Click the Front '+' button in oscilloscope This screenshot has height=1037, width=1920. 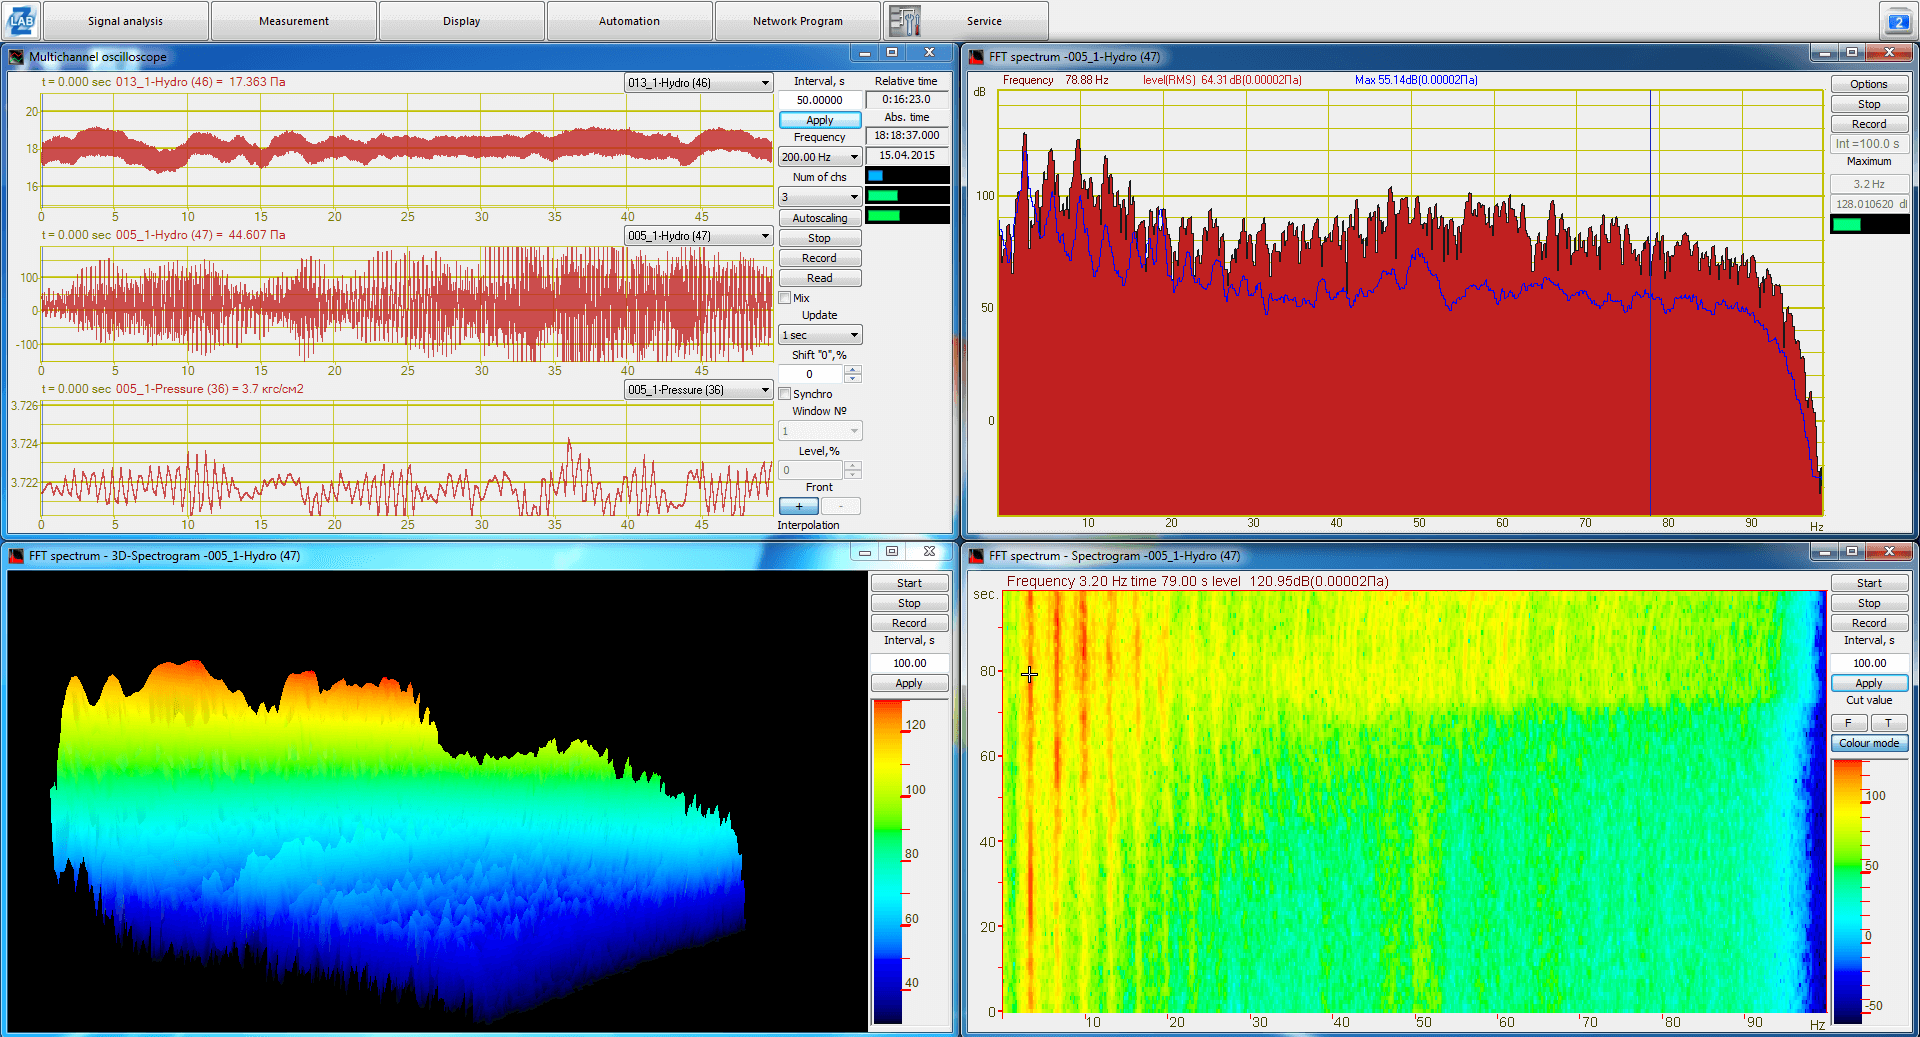tap(799, 506)
